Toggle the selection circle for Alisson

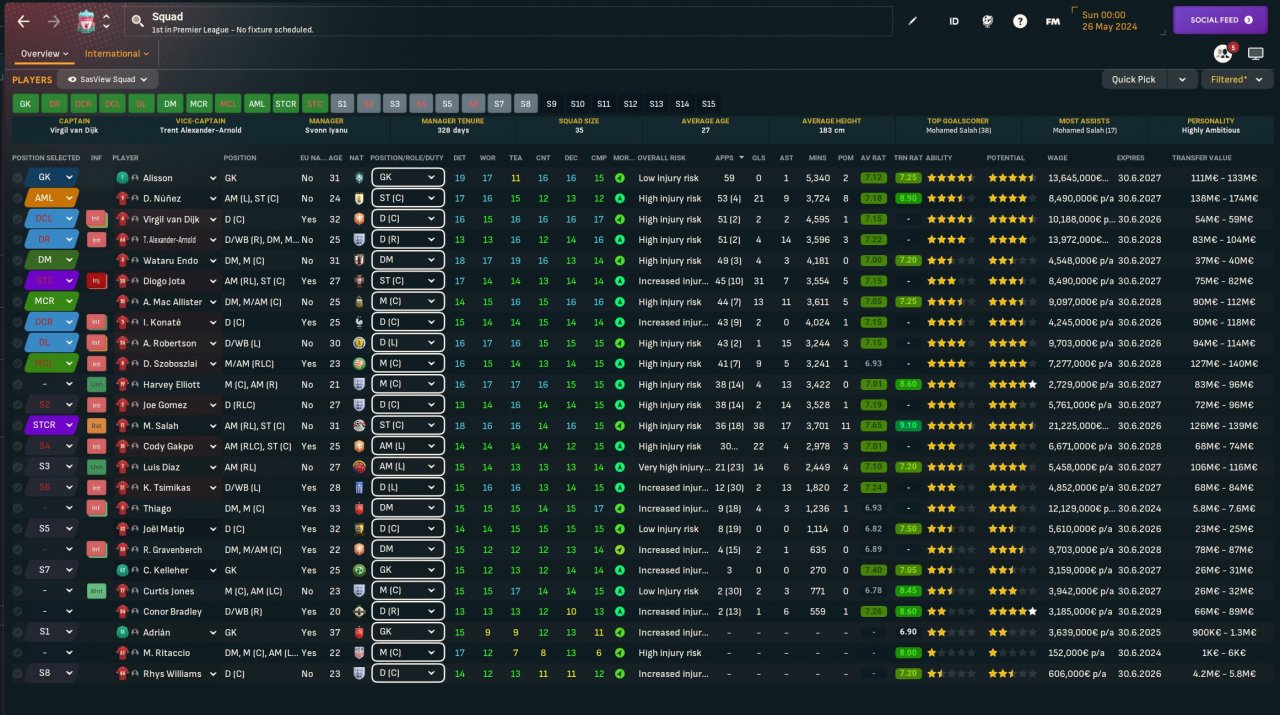[17, 177]
